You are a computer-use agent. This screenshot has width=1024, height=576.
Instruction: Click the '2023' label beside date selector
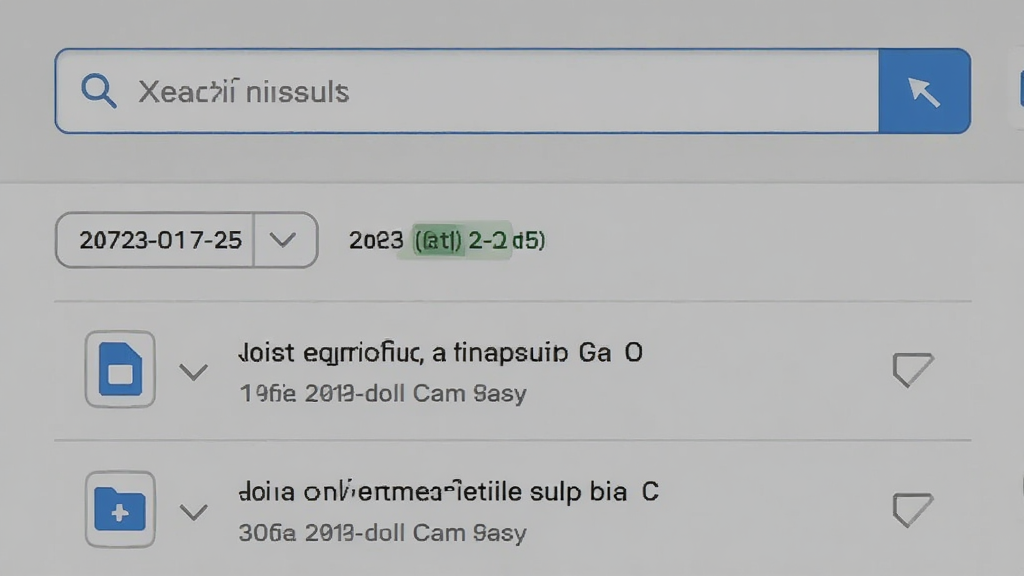pos(376,240)
